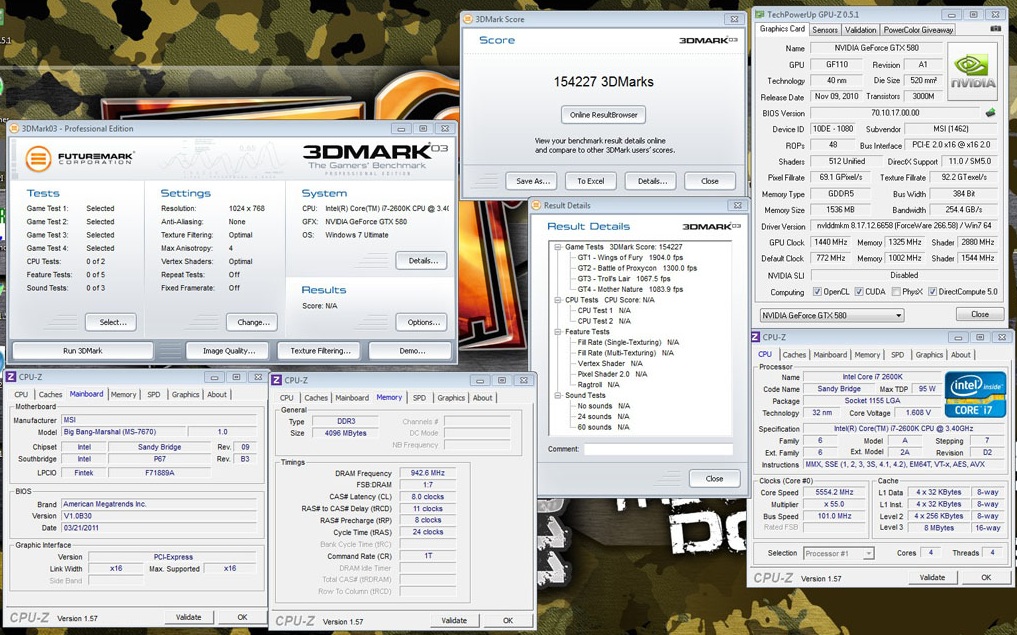The image size is (1017, 635).
Task: Click the To Excel button
Action: [590, 181]
